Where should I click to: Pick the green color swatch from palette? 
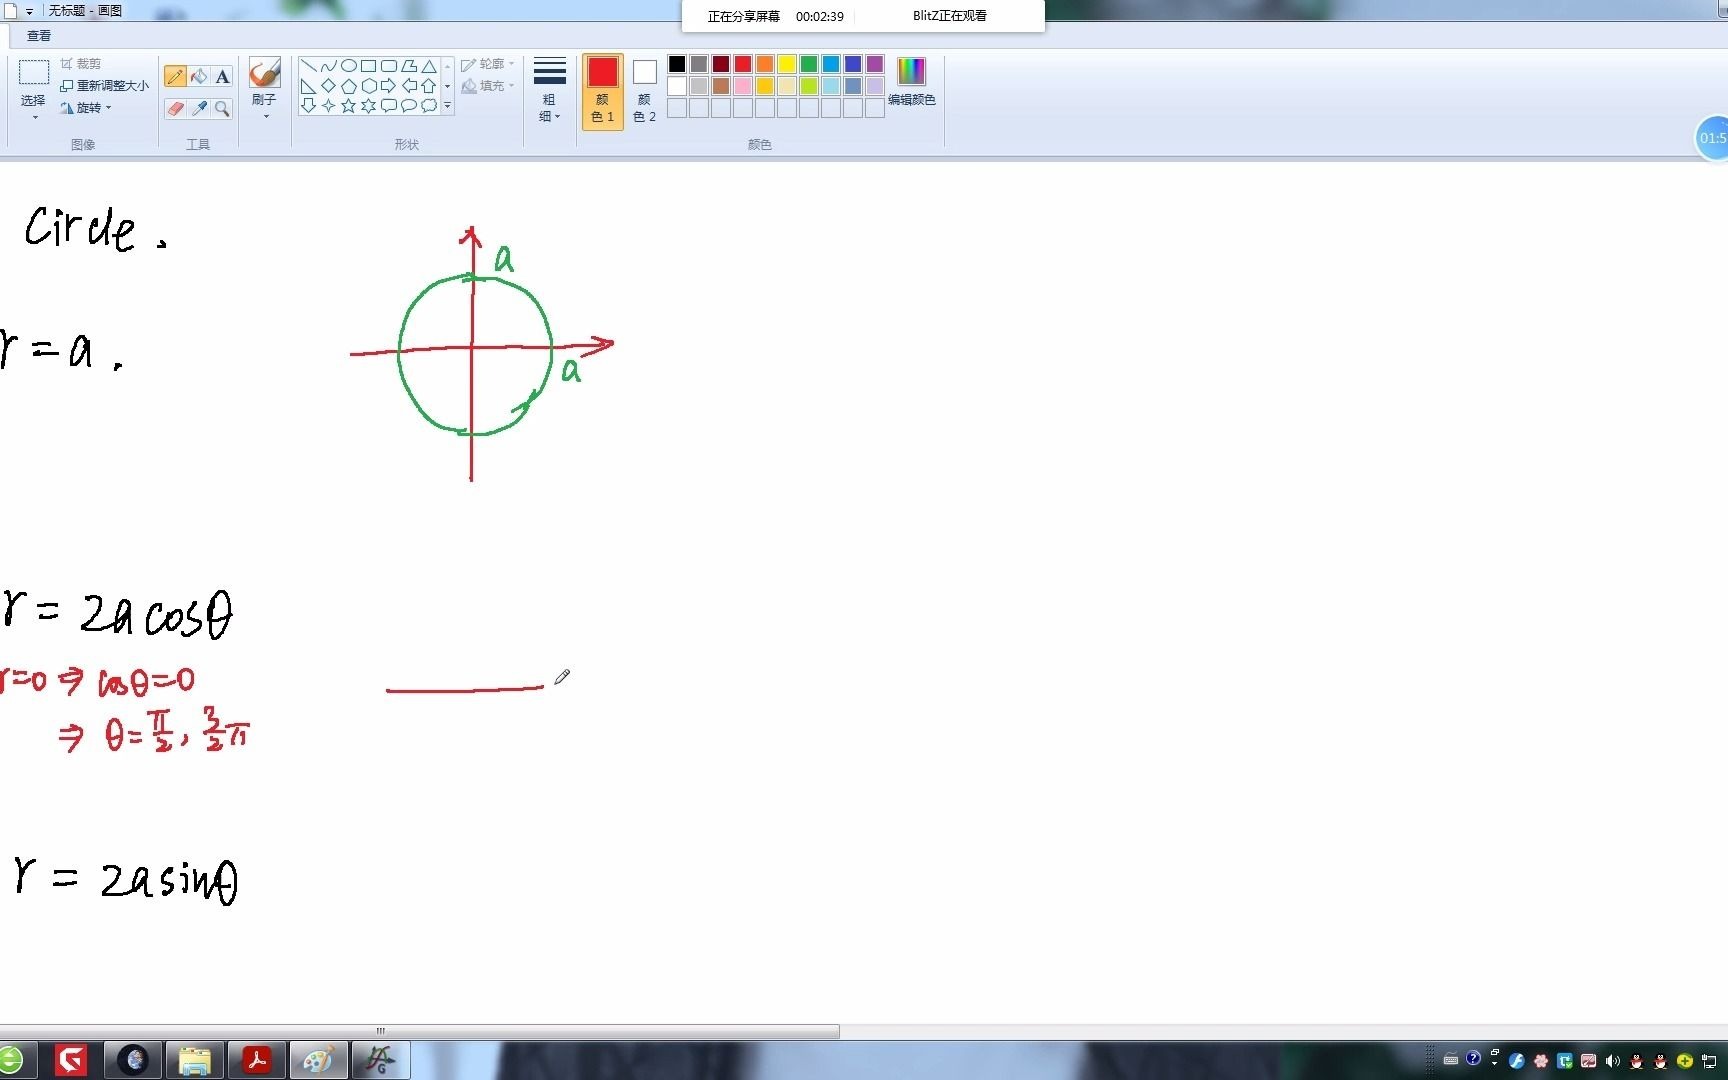pyautogui.click(x=808, y=64)
